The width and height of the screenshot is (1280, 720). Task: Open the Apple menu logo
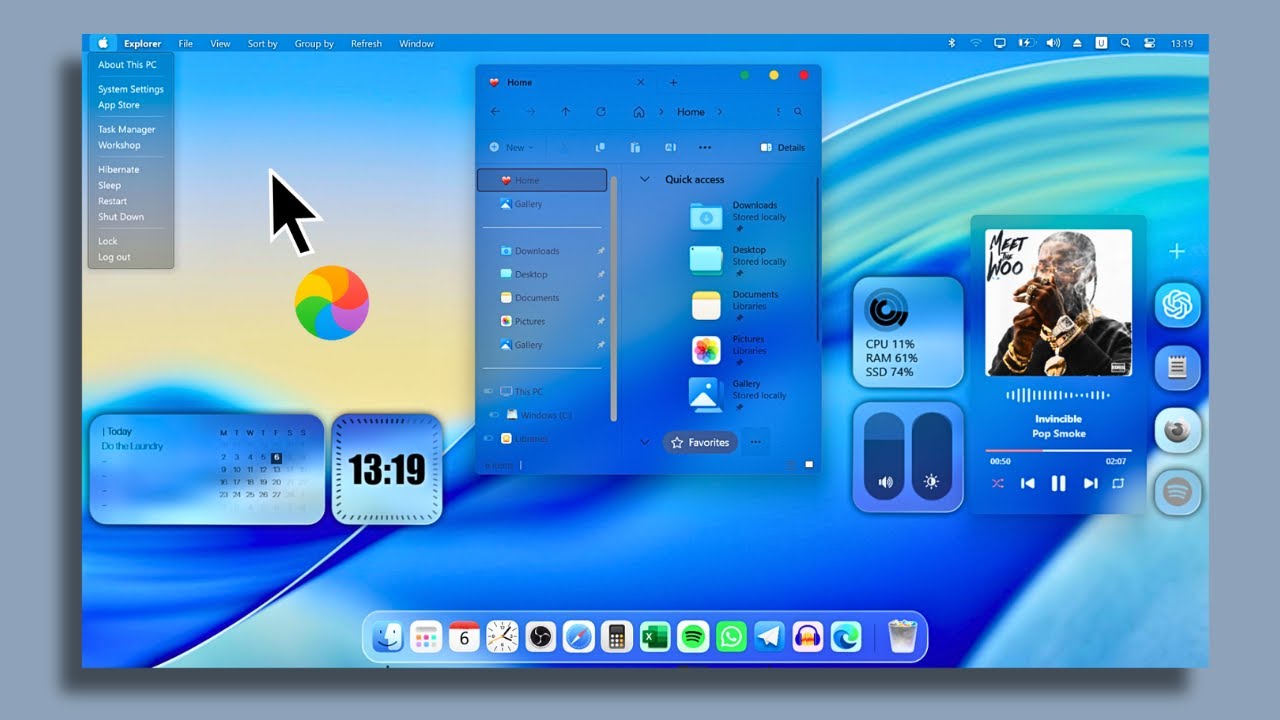(x=103, y=43)
